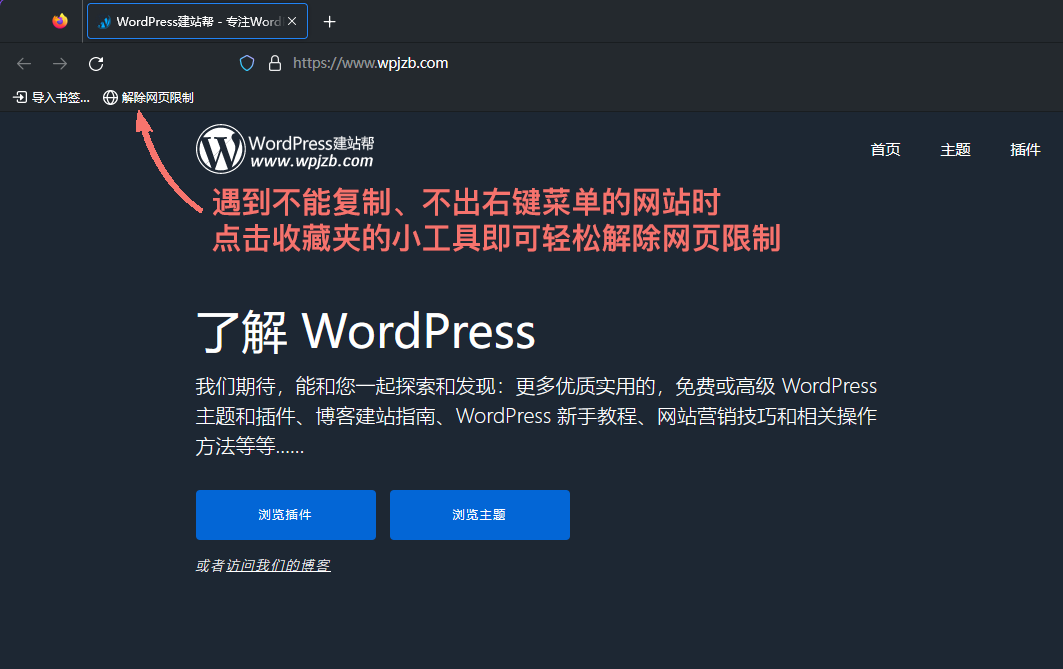Open the tracking protection shield icon
Image resolution: width=1063 pixels, height=669 pixels.
point(247,63)
